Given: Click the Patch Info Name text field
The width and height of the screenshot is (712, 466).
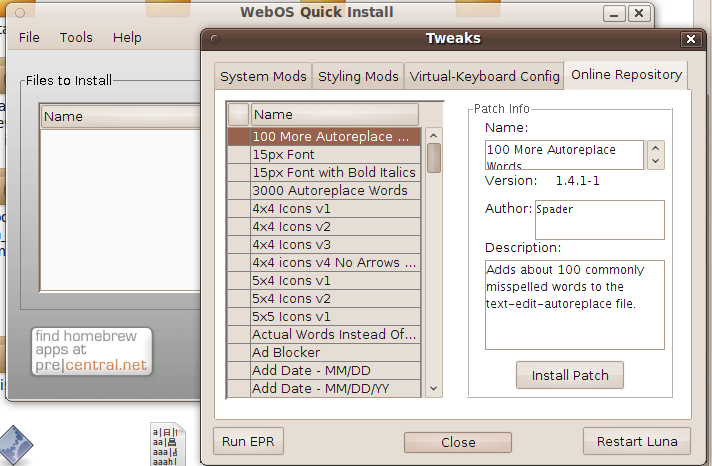Looking at the screenshot, I should [564, 155].
